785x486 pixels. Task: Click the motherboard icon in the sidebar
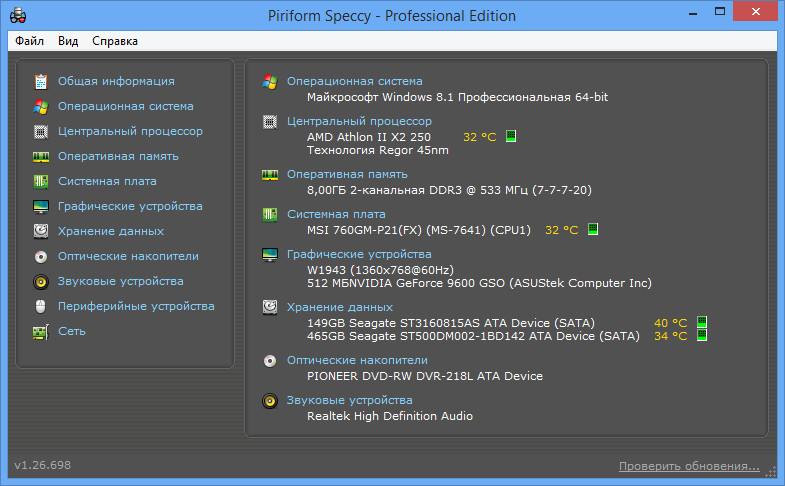point(41,181)
